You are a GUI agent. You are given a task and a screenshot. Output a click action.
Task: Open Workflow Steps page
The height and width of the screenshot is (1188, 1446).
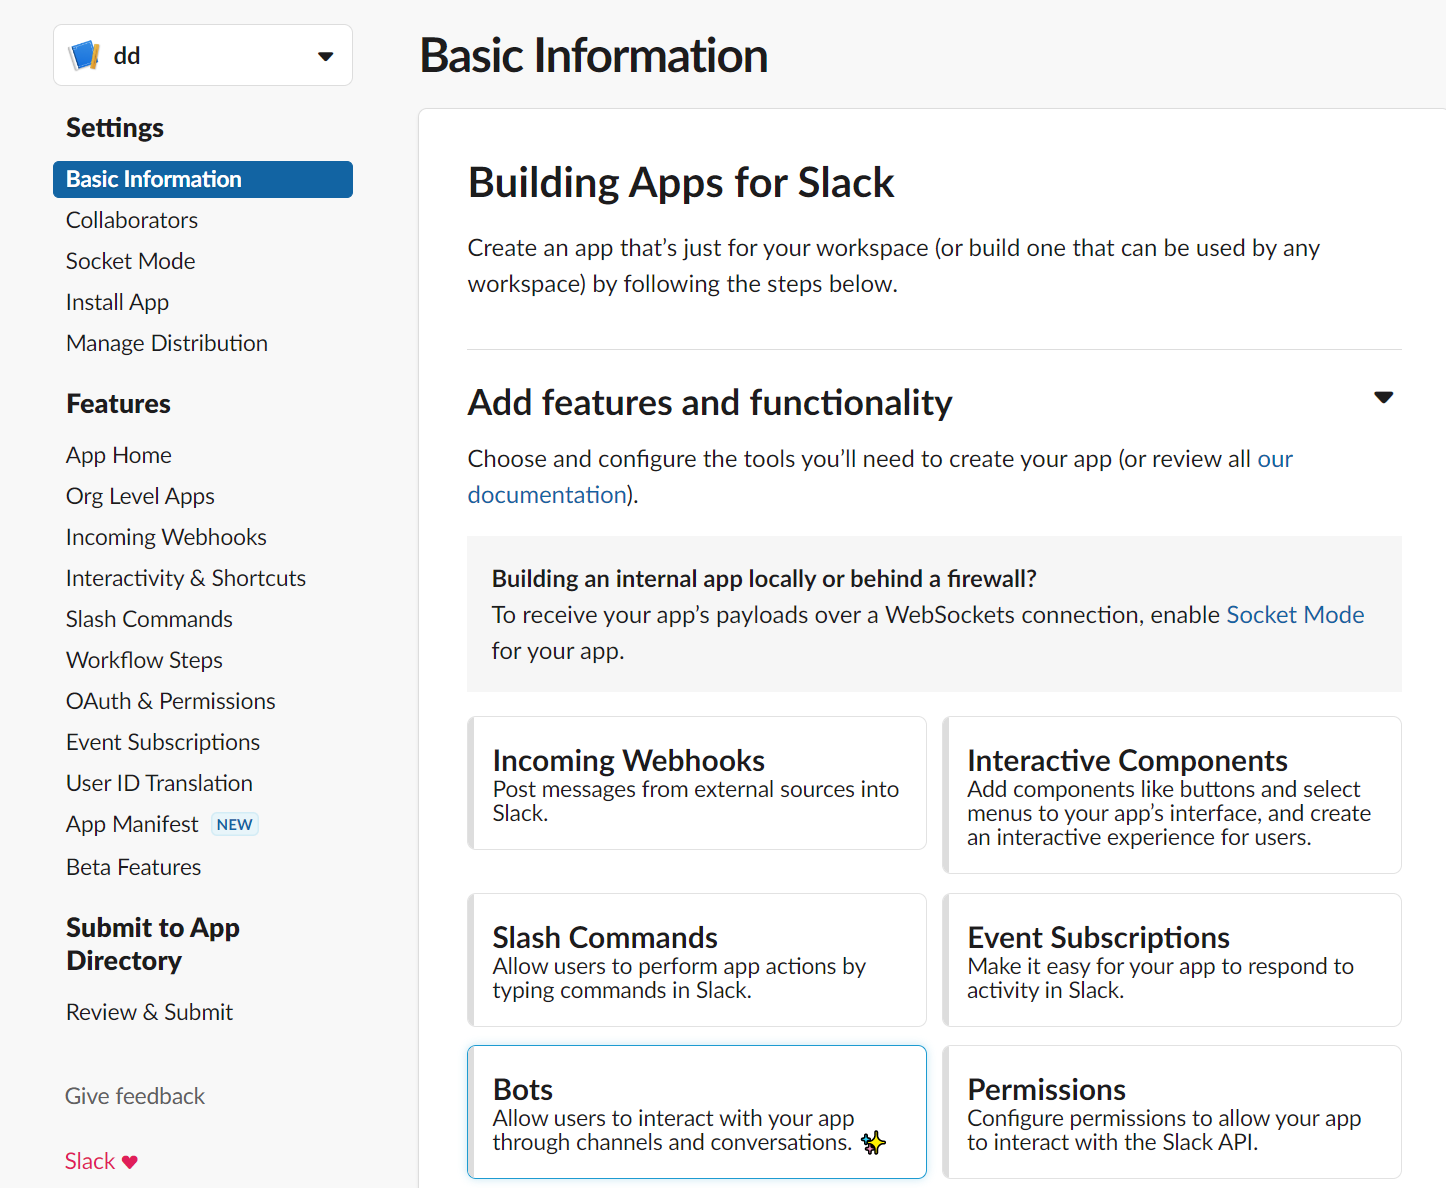(x=144, y=660)
